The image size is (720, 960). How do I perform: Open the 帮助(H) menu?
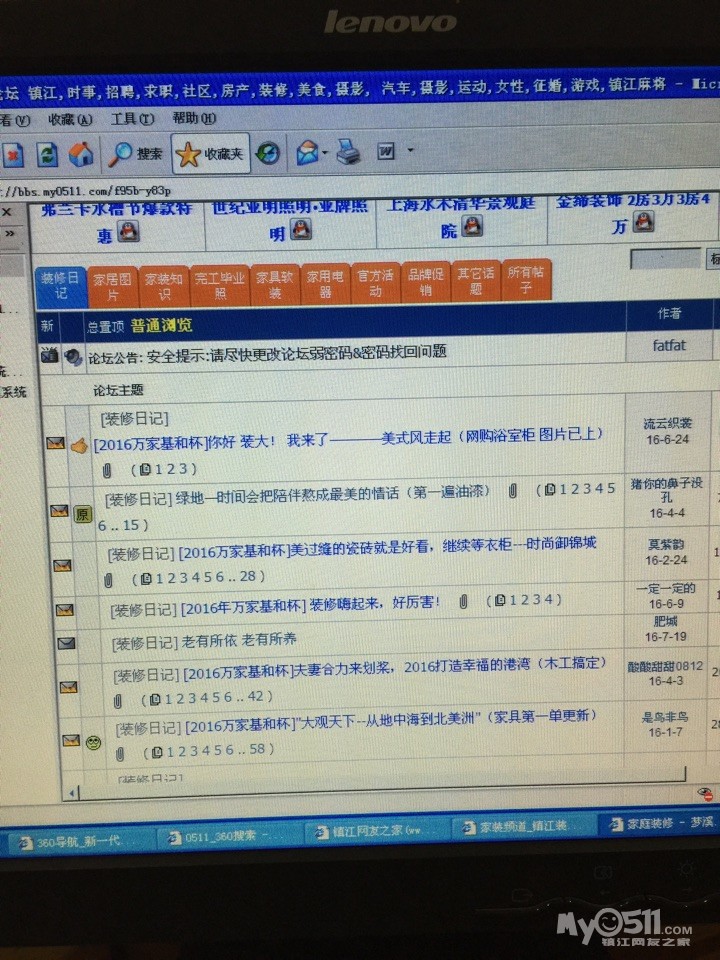pyautogui.click(x=190, y=118)
